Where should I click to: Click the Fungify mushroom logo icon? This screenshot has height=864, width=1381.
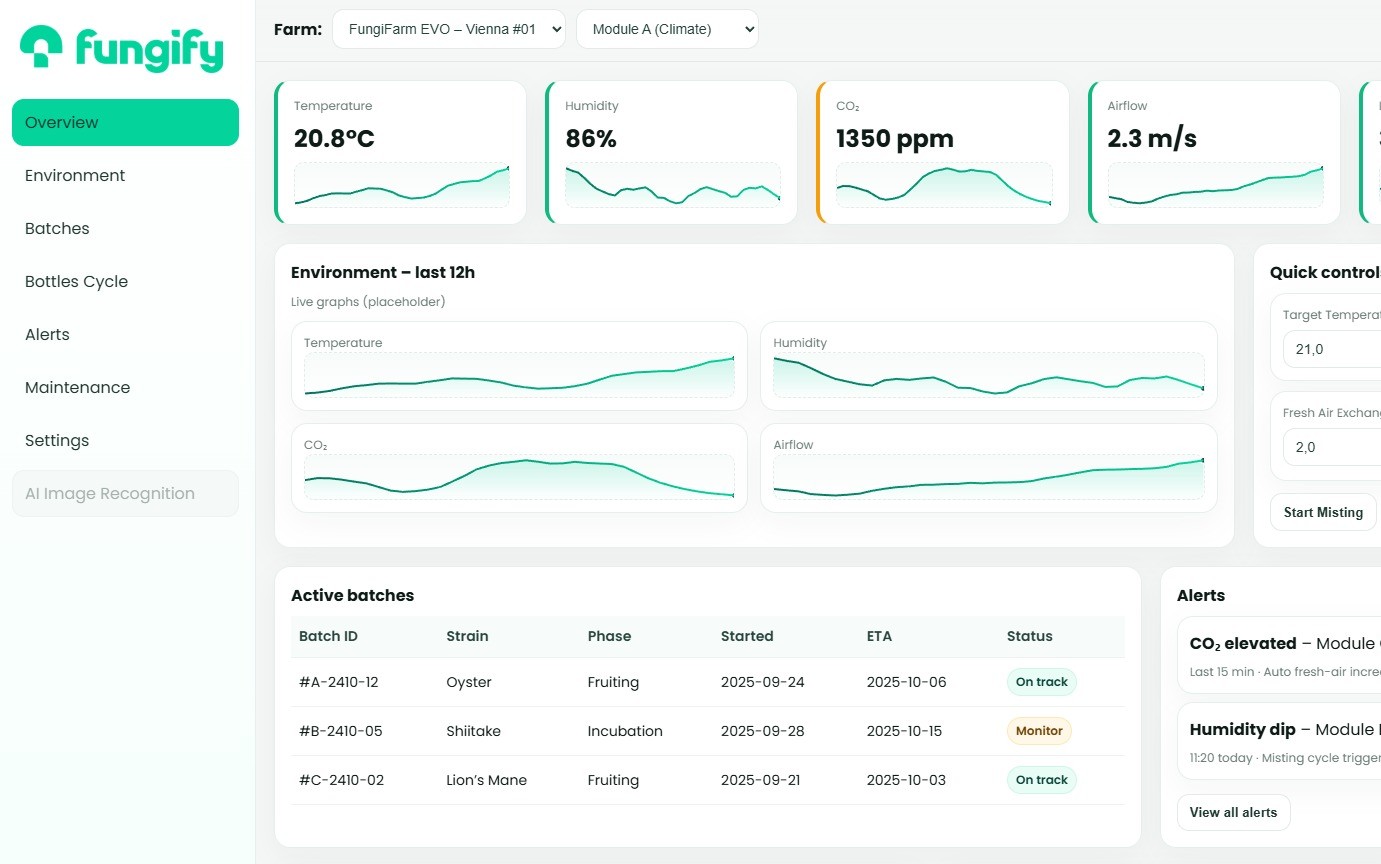tap(42, 47)
